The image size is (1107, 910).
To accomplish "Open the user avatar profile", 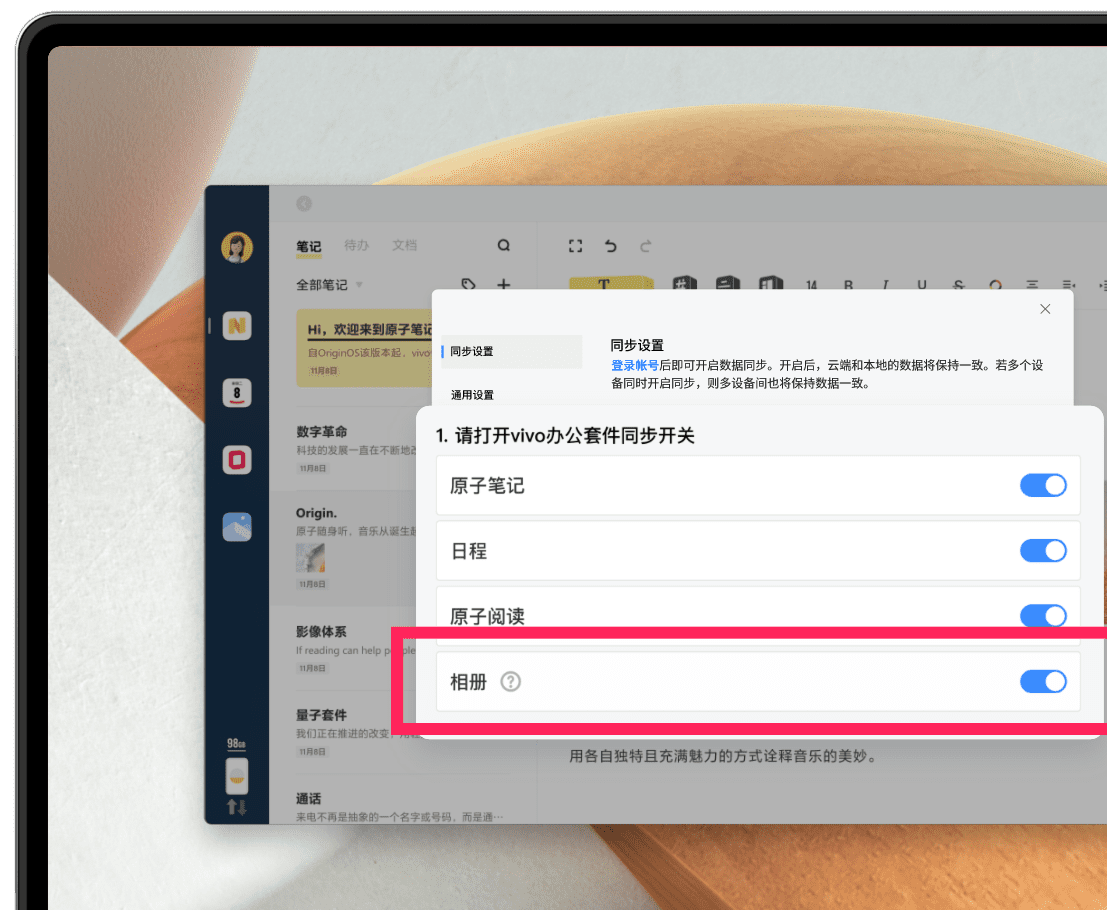I will [237, 247].
